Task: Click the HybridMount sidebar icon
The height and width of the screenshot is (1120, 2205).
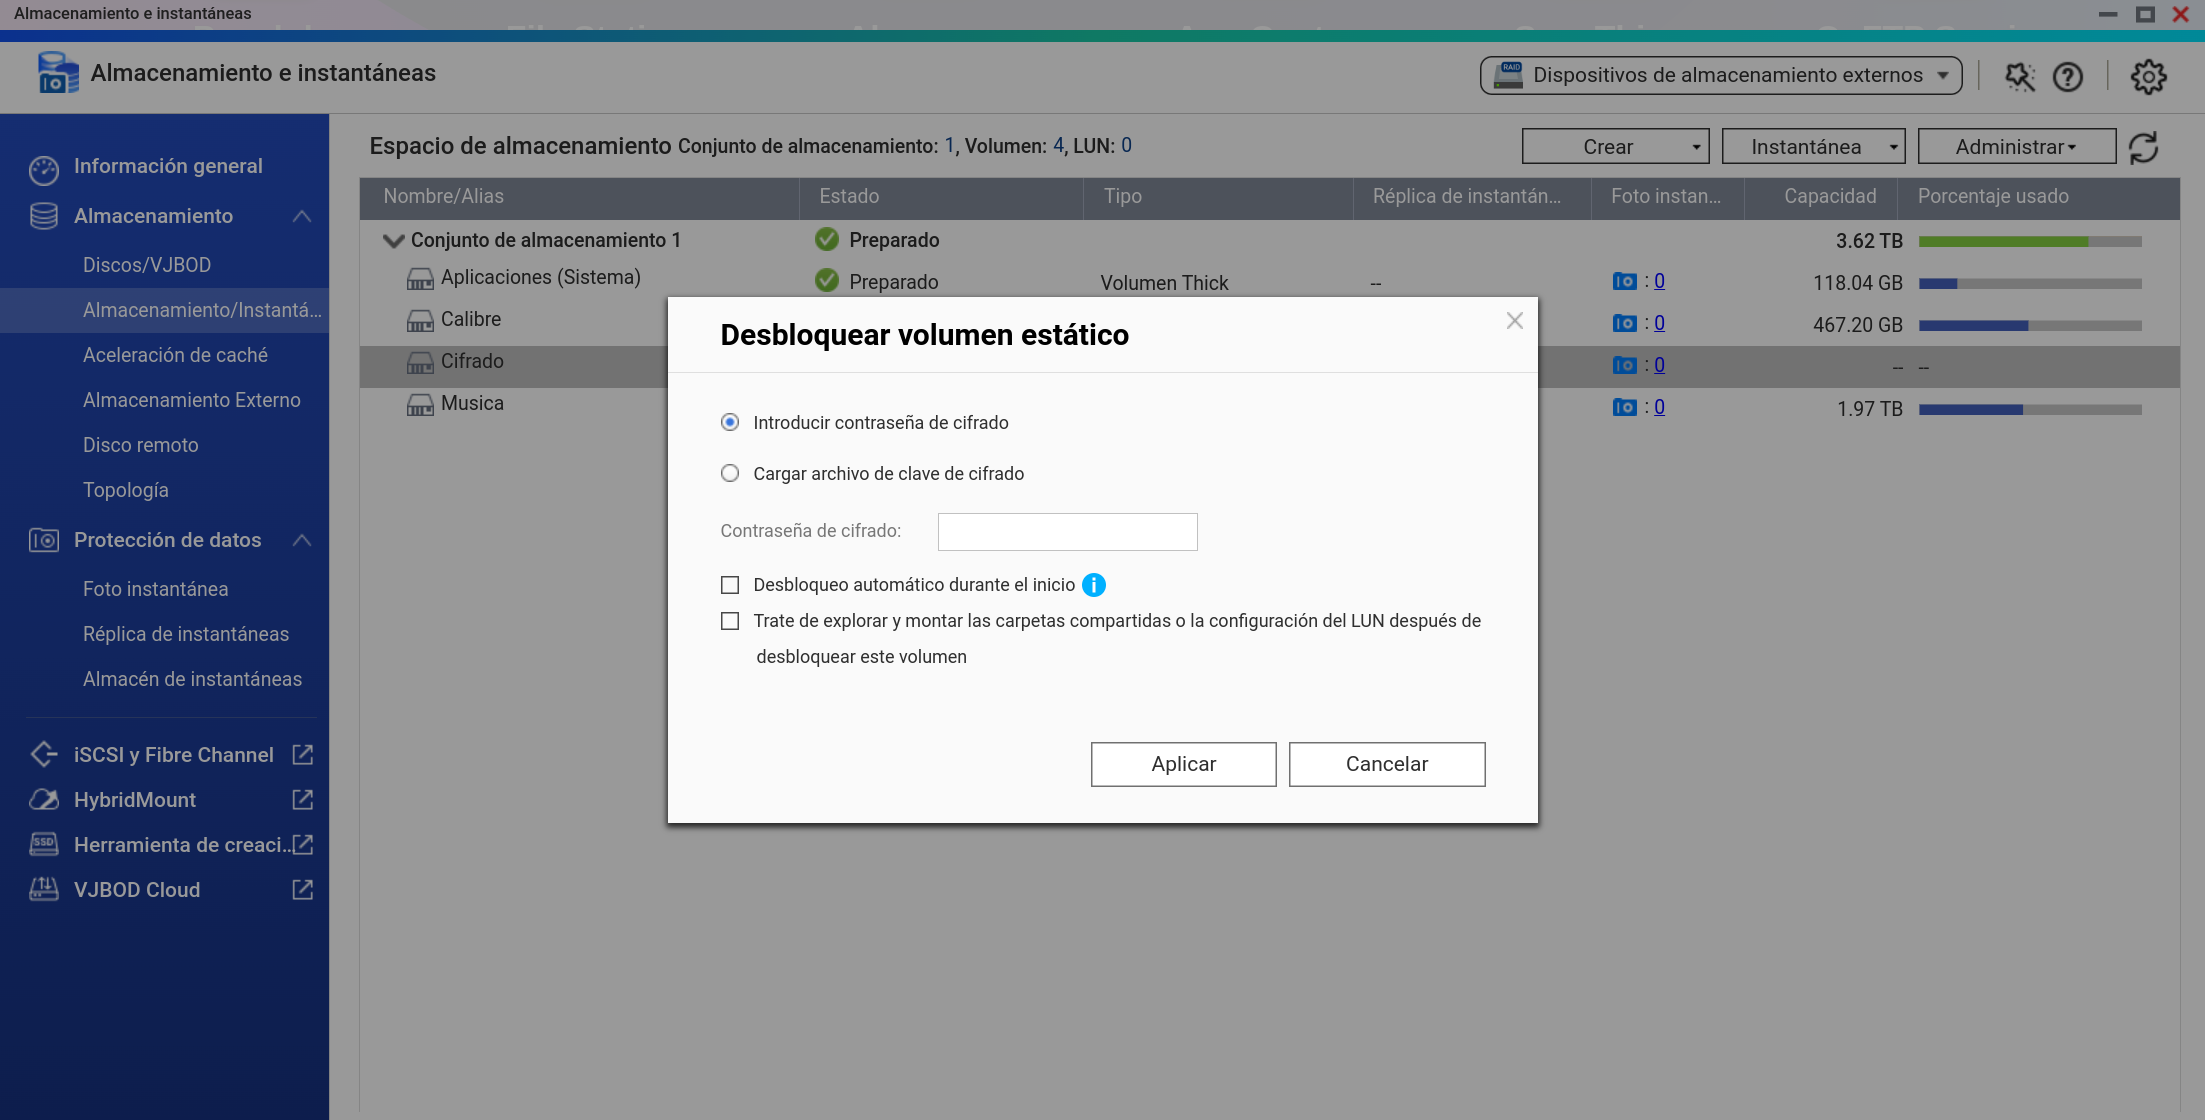Action: point(43,800)
